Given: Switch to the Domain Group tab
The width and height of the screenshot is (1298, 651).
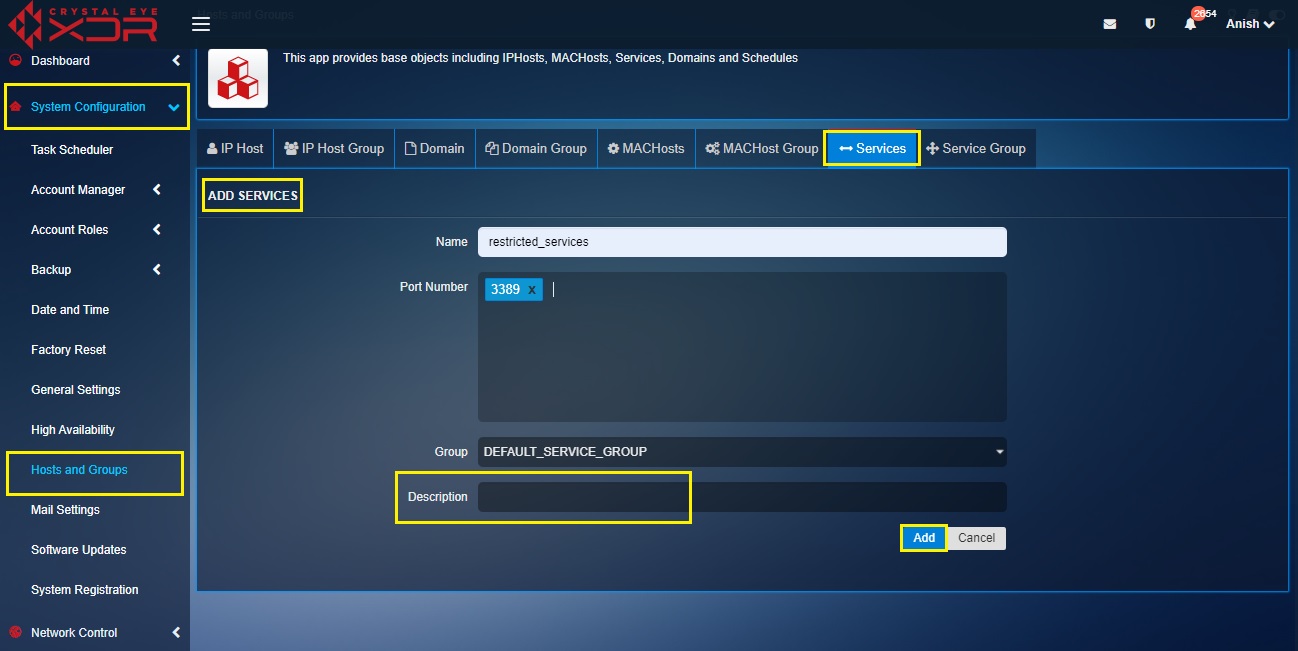Looking at the screenshot, I should point(536,148).
